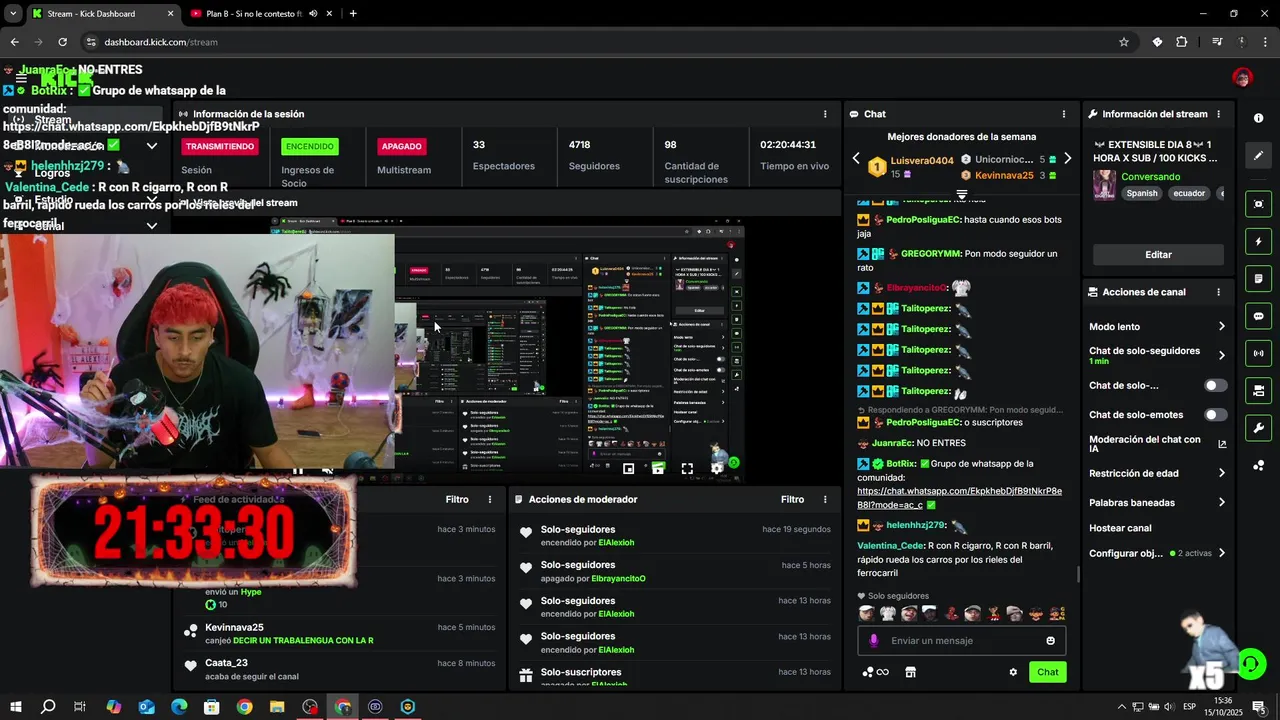This screenshot has height=720, width=1280.
Task: Collapse the top donors handle in chat
Action: (x=962, y=195)
